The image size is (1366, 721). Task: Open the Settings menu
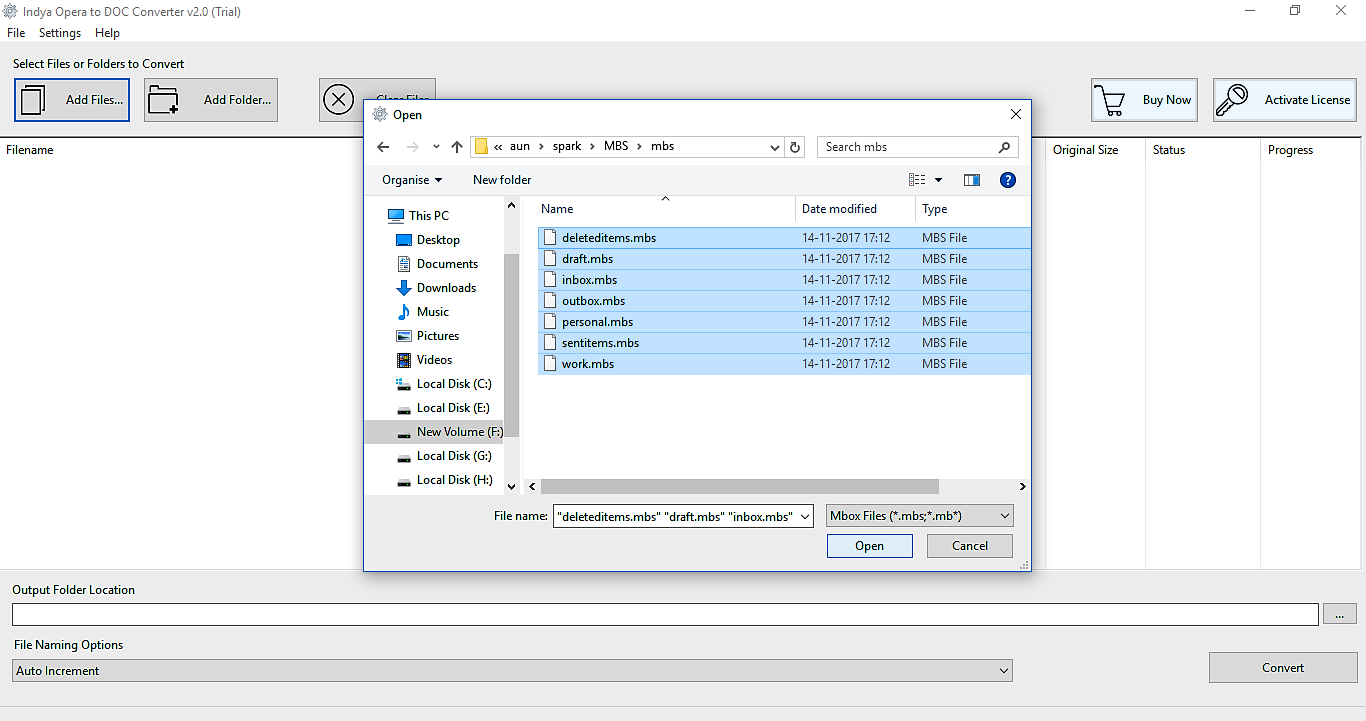point(60,33)
